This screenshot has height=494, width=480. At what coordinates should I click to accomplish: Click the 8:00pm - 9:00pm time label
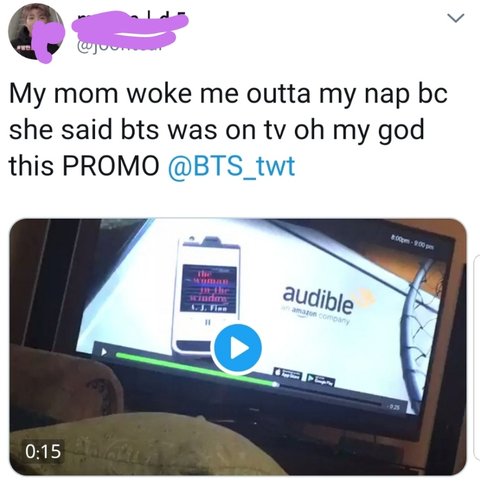click(413, 243)
